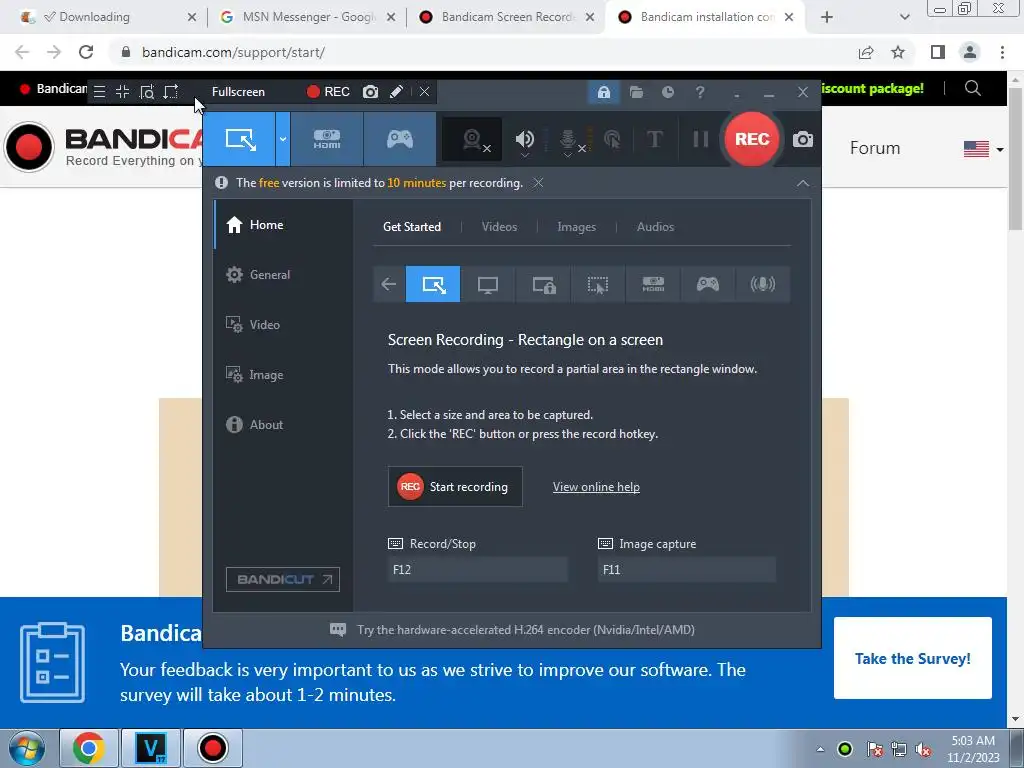
Task: Select HDMI device mode icon in row
Action: [x=653, y=284]
